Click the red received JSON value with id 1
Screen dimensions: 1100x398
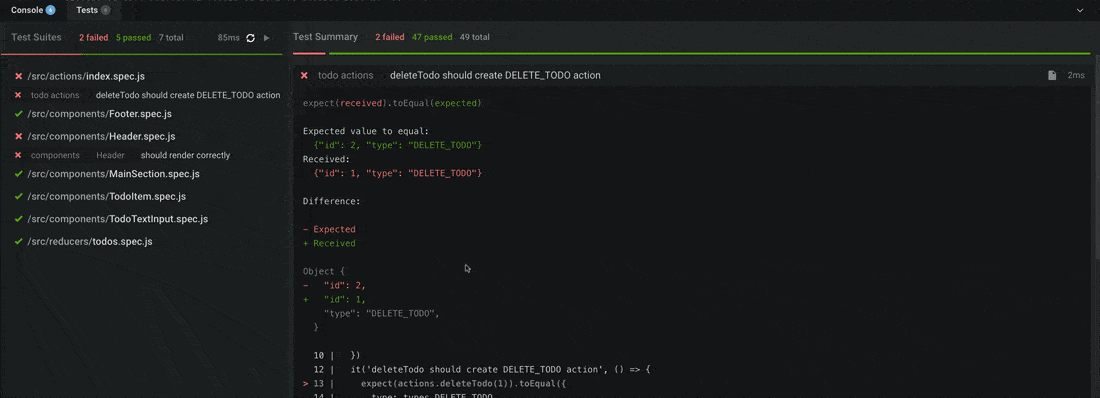click(398, 173)
